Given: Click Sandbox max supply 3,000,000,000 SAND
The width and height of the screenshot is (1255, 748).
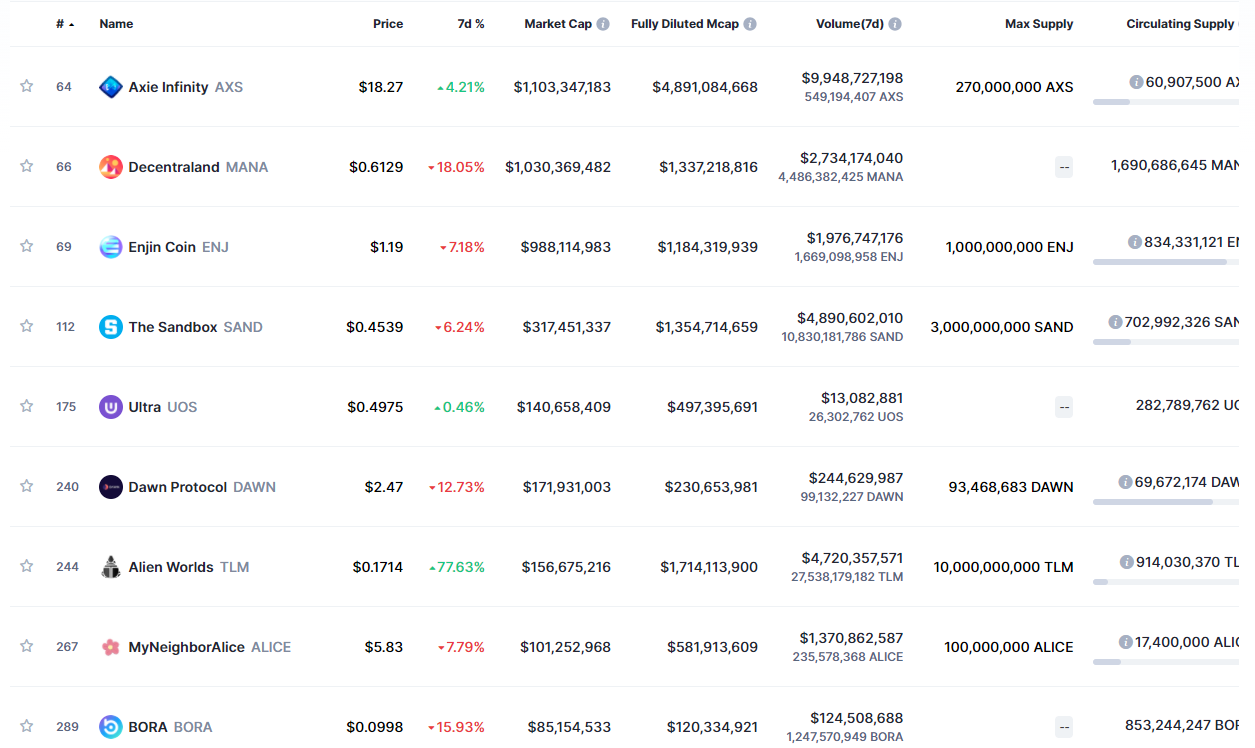Looking at the screenshot, I should (1002, 327).
